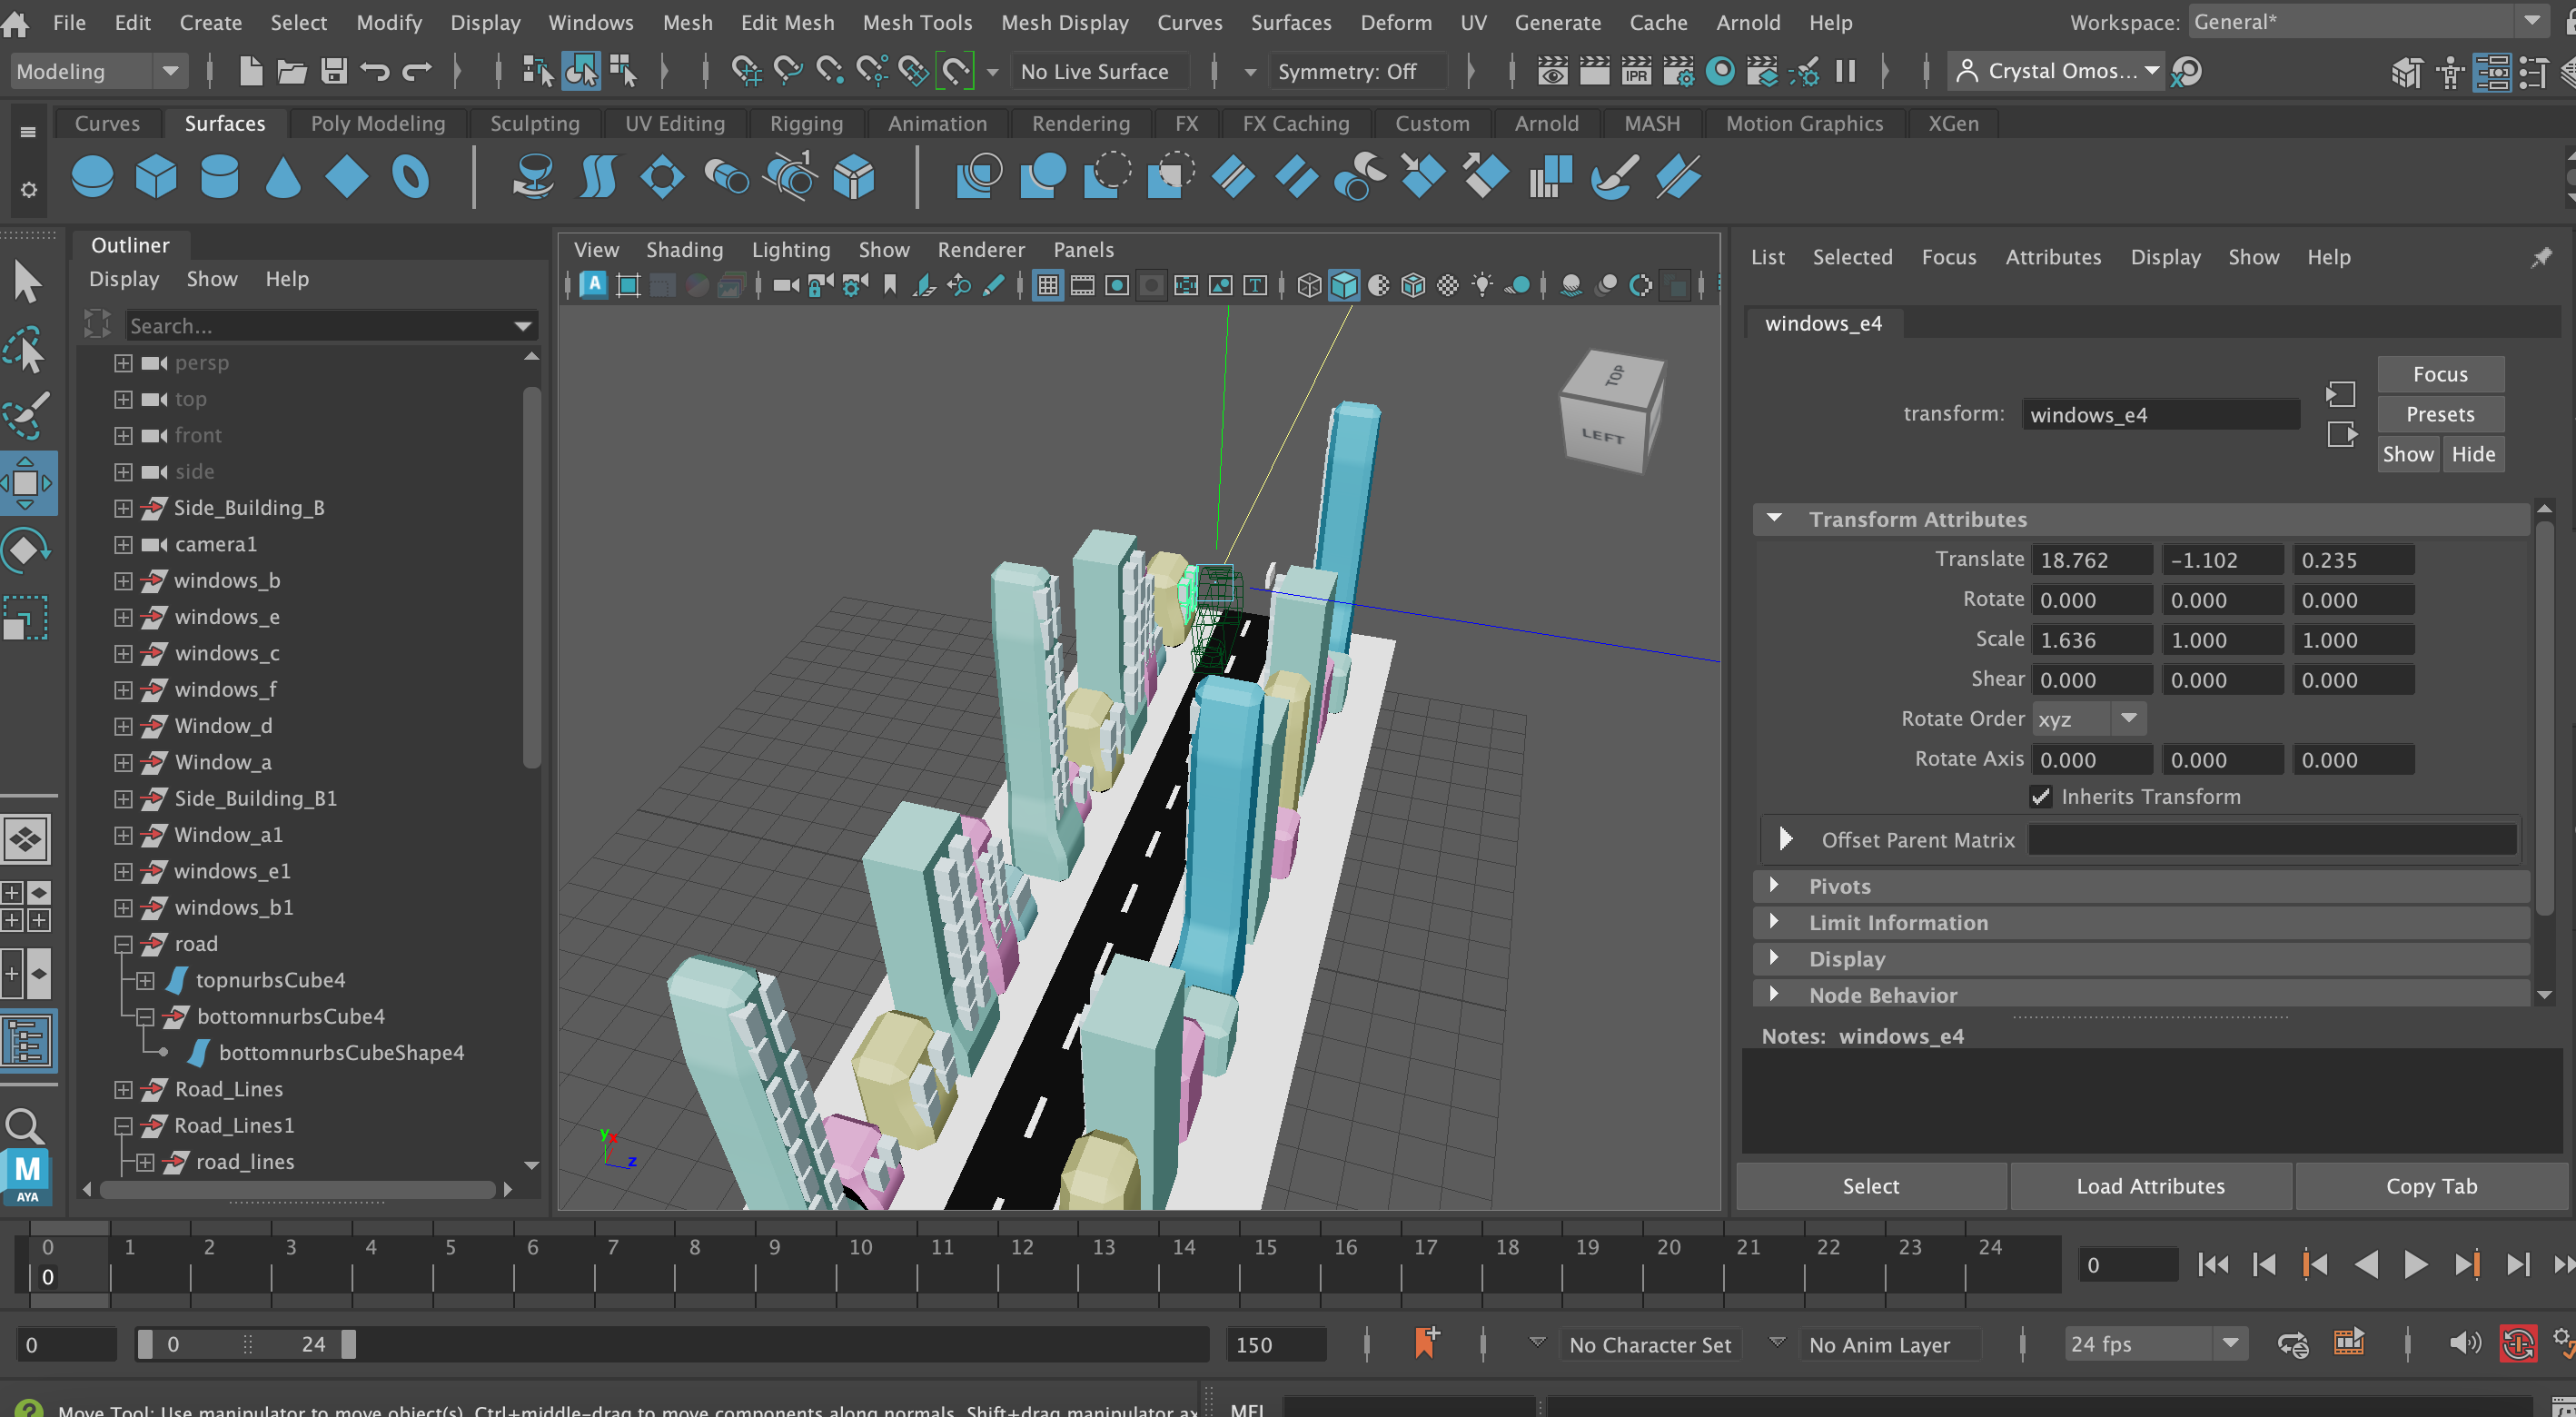Open the viewport Shading menu
The image size is (2576, 1417).
684,250
